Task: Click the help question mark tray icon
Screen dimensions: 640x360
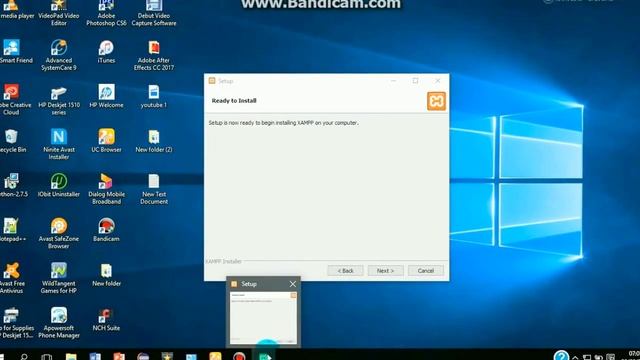Action: pyautogui.click(x=561, y=356)
